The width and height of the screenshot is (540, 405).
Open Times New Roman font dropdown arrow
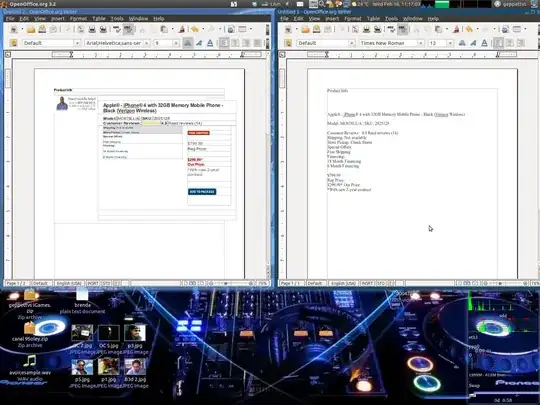click(421, 43)
